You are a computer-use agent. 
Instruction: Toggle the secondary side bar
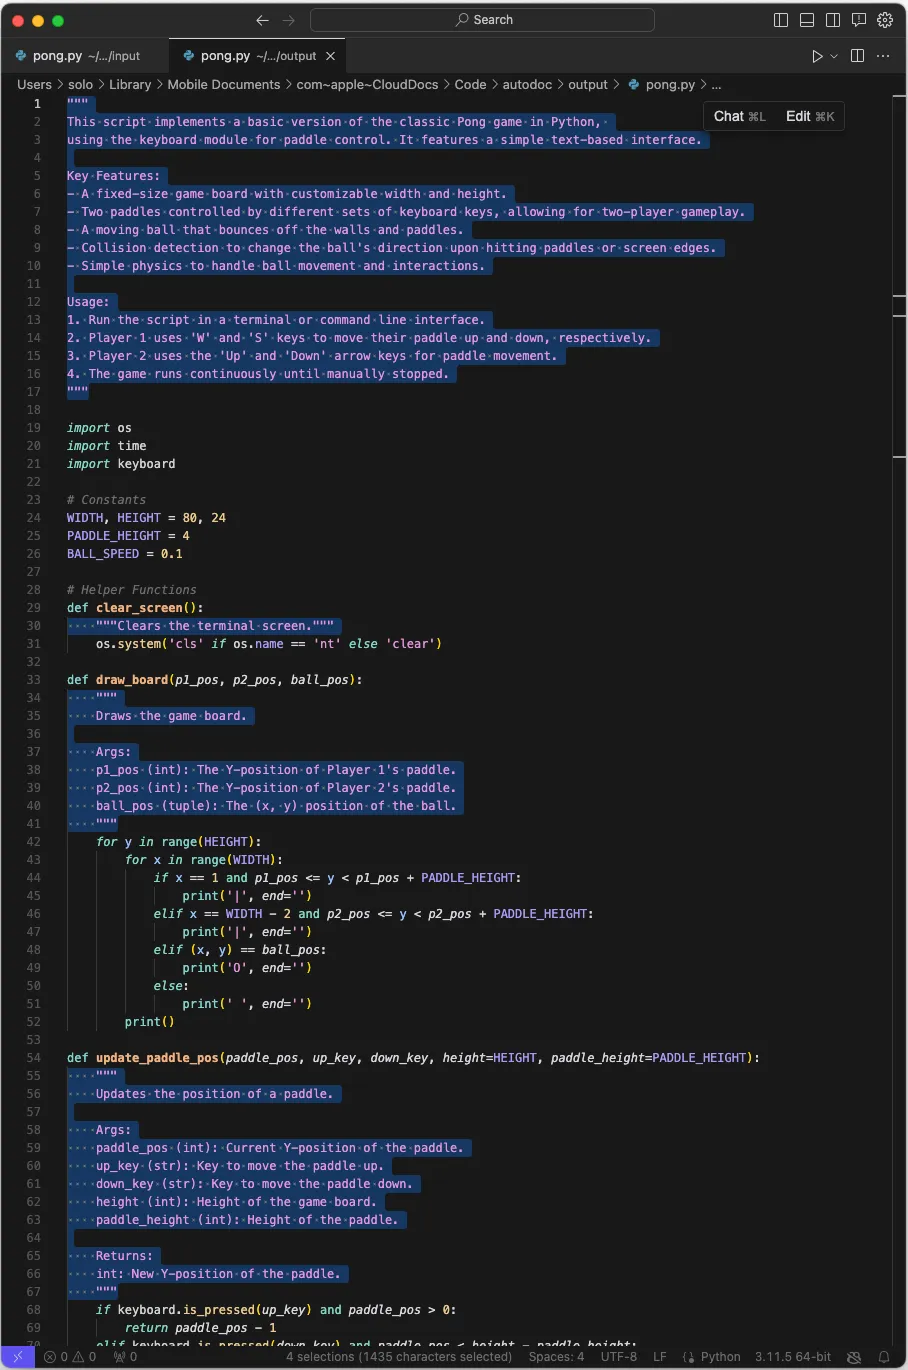(833, 20)
